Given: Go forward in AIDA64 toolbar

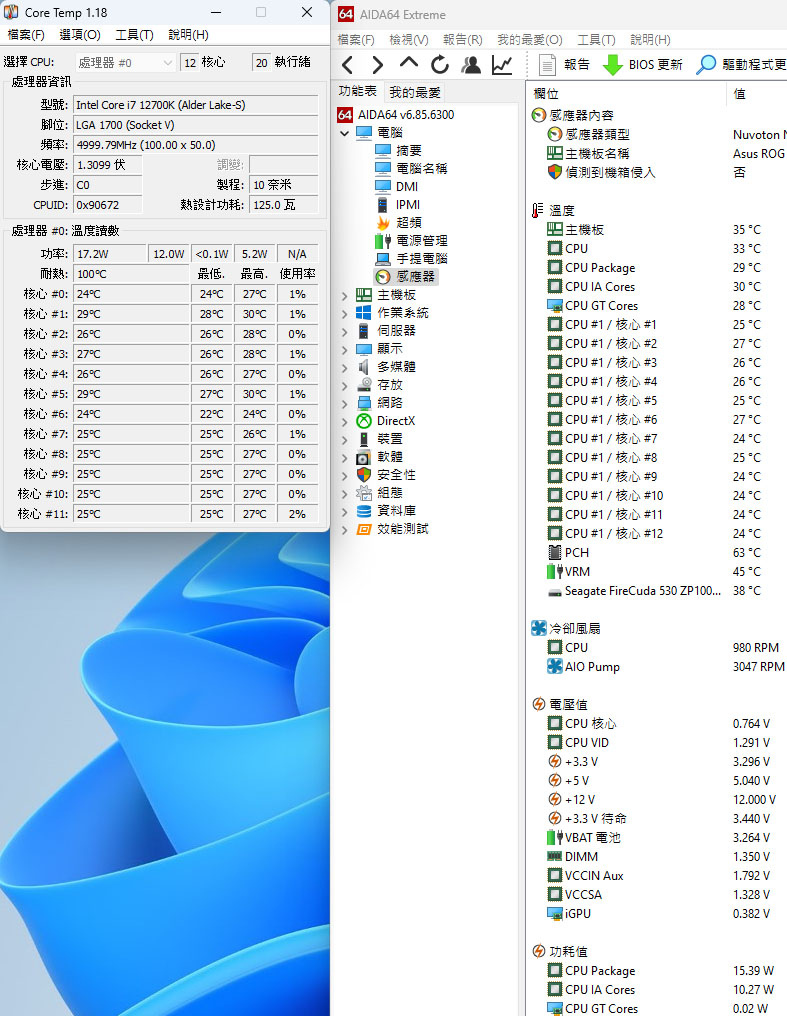Looking at the screenshot, I should point(378,65).
